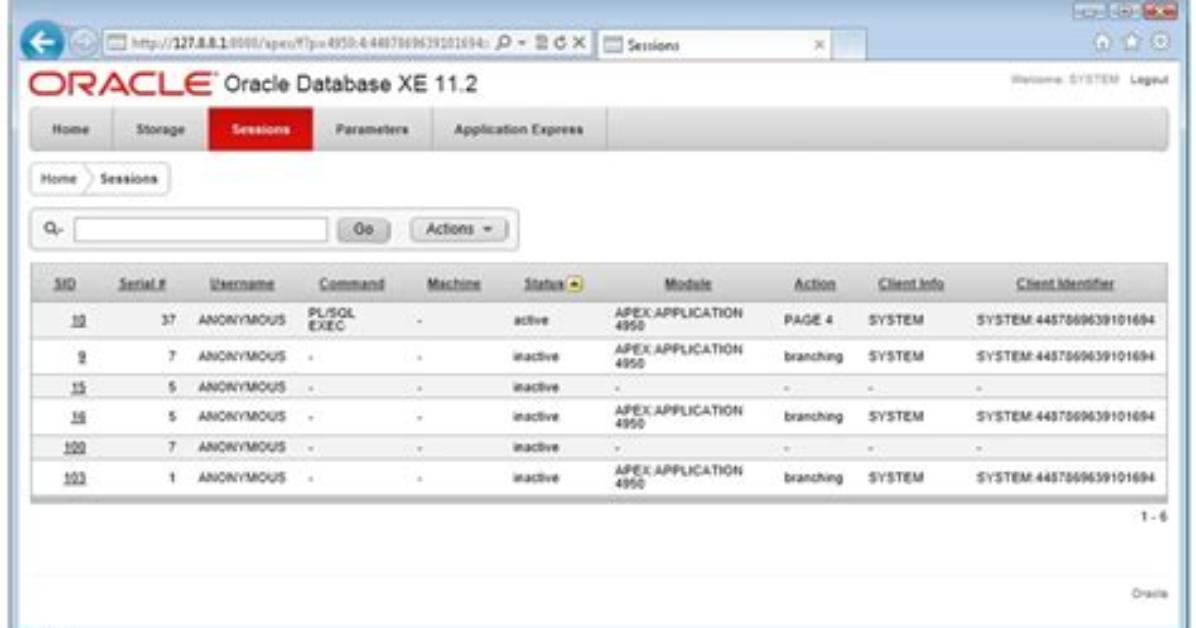Click the browser address bar URL
This screenshot has width=1196, height=628.
click(310, 43)
